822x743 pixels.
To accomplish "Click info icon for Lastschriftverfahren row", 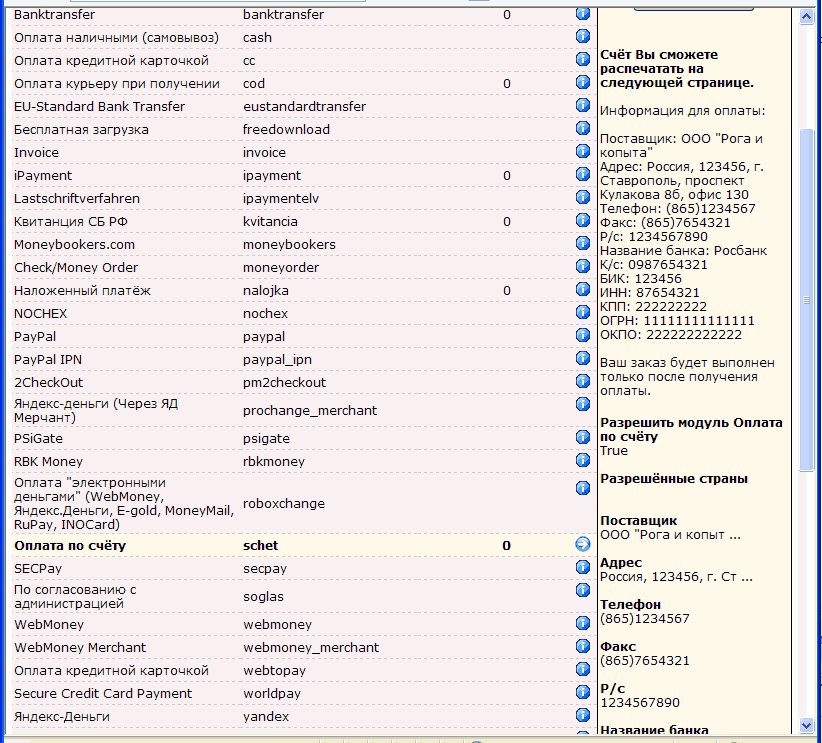I will click(582, 197).
